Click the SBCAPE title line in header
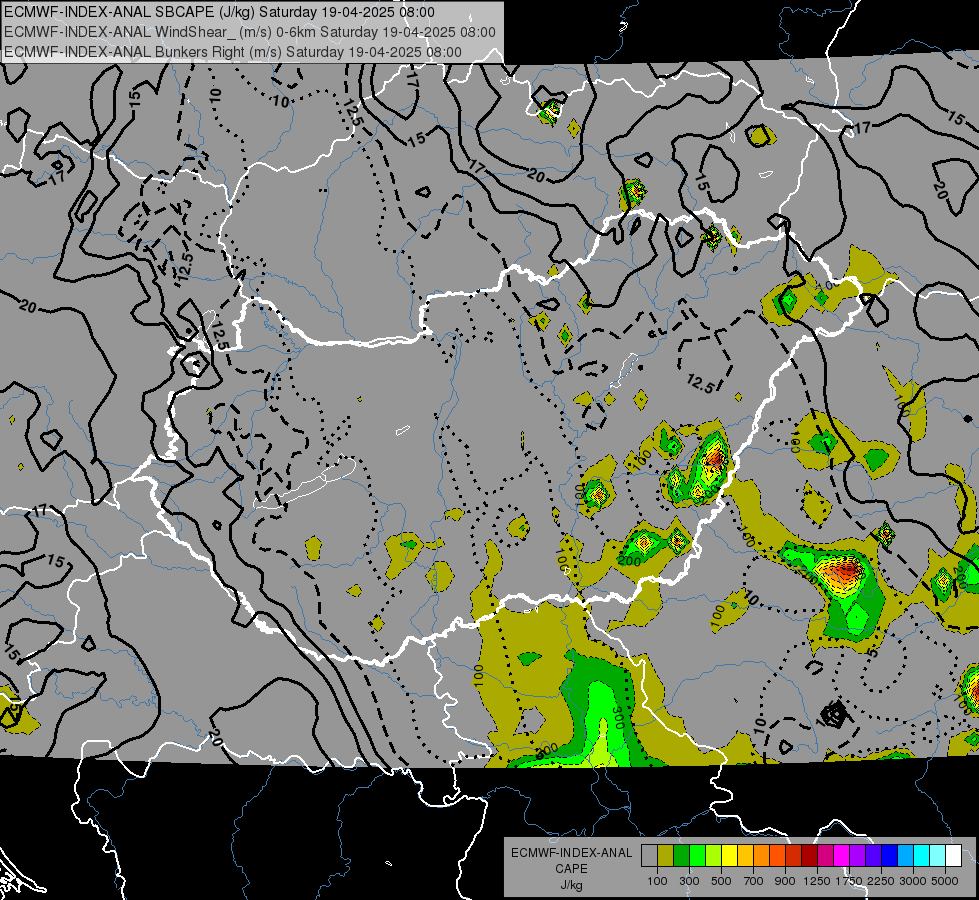Screen dimensions: 979x900 coord(219,12)
